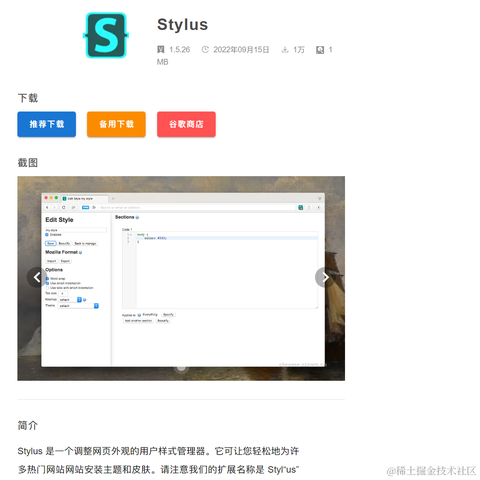Click the version 1.5.26 icon

click(161, 50)
